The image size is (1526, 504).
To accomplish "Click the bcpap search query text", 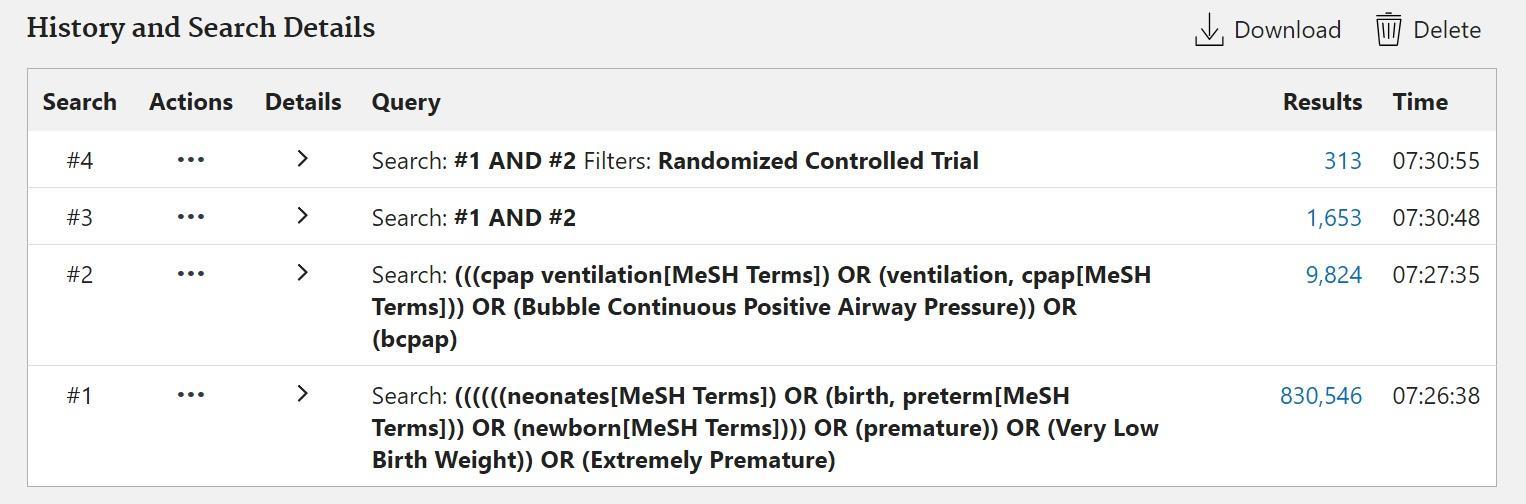I will 414,339.
